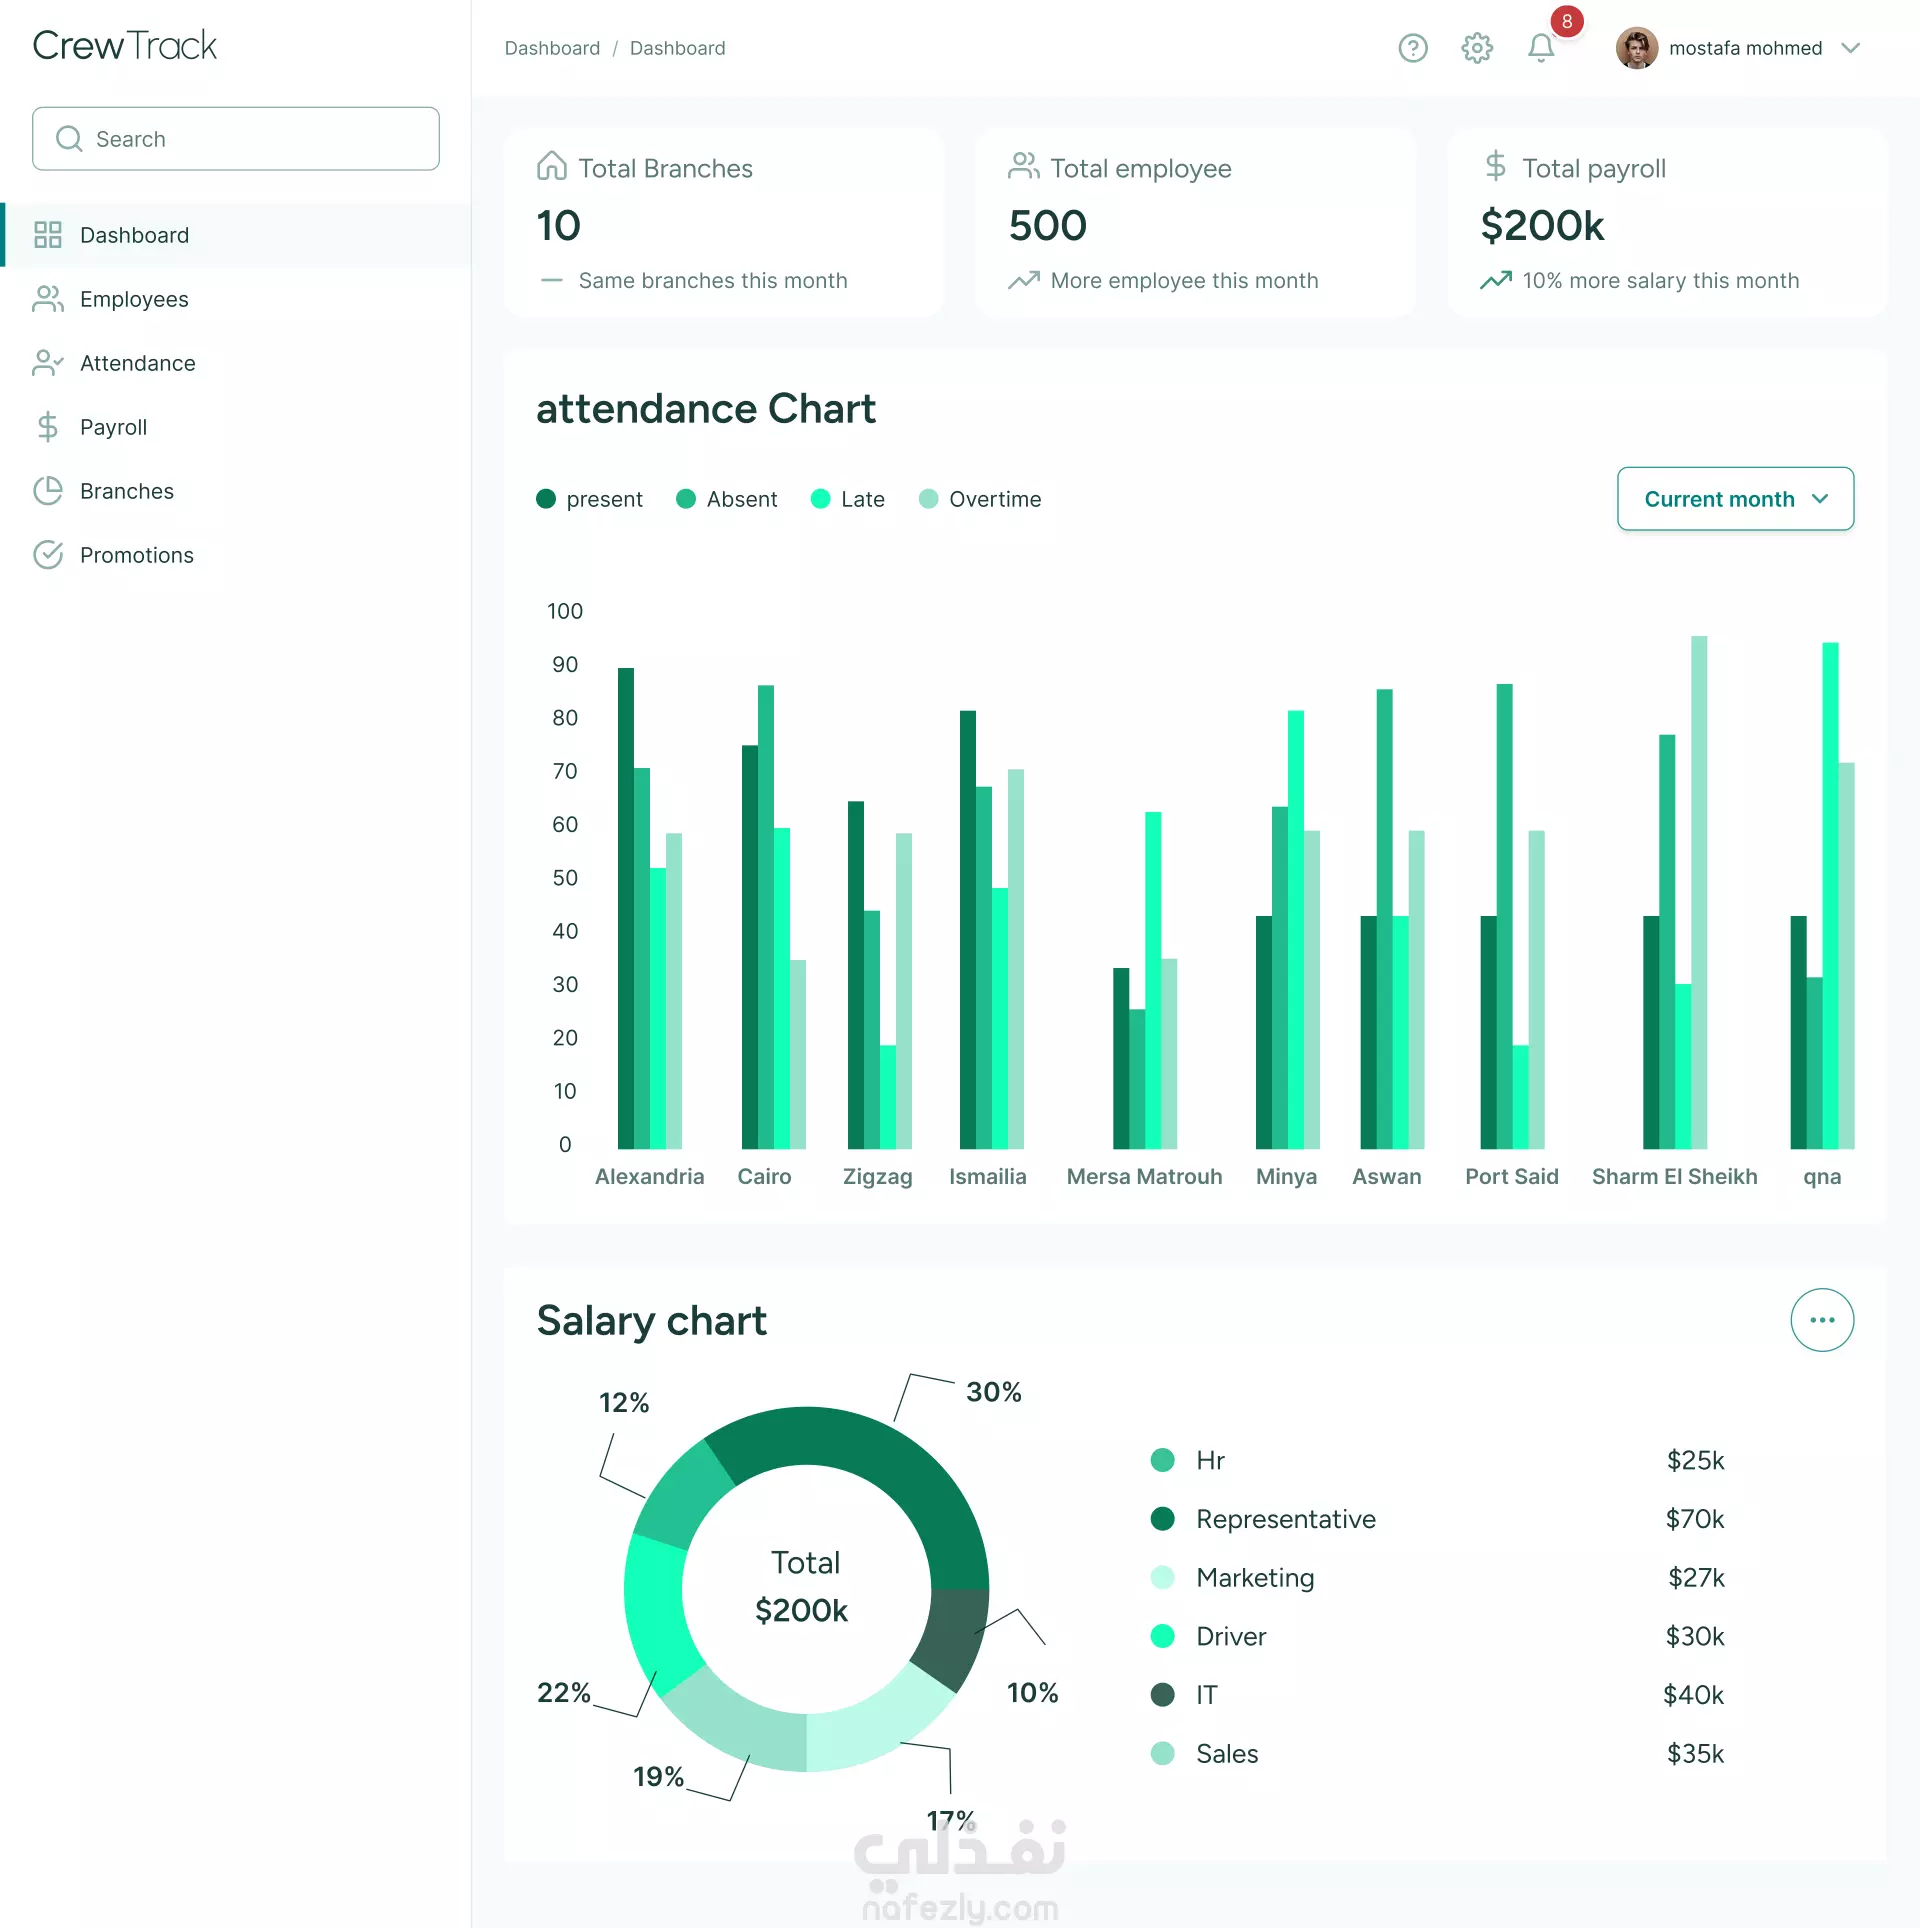Click Representative color dot in salary legend
1920x1928 pixels.
coord(1162,1519)
